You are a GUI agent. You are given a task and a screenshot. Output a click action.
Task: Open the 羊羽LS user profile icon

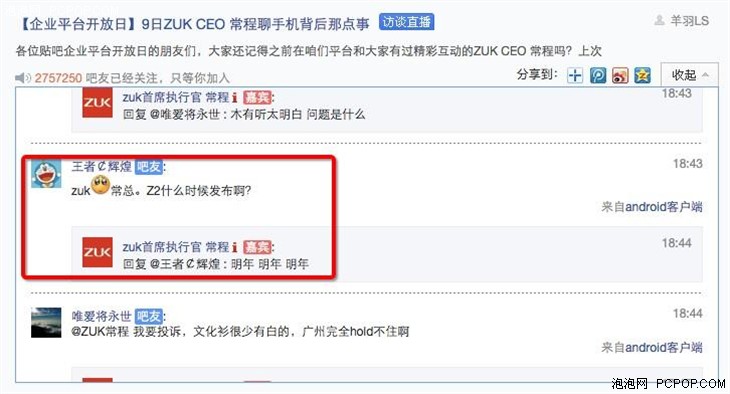coord(659,20)
